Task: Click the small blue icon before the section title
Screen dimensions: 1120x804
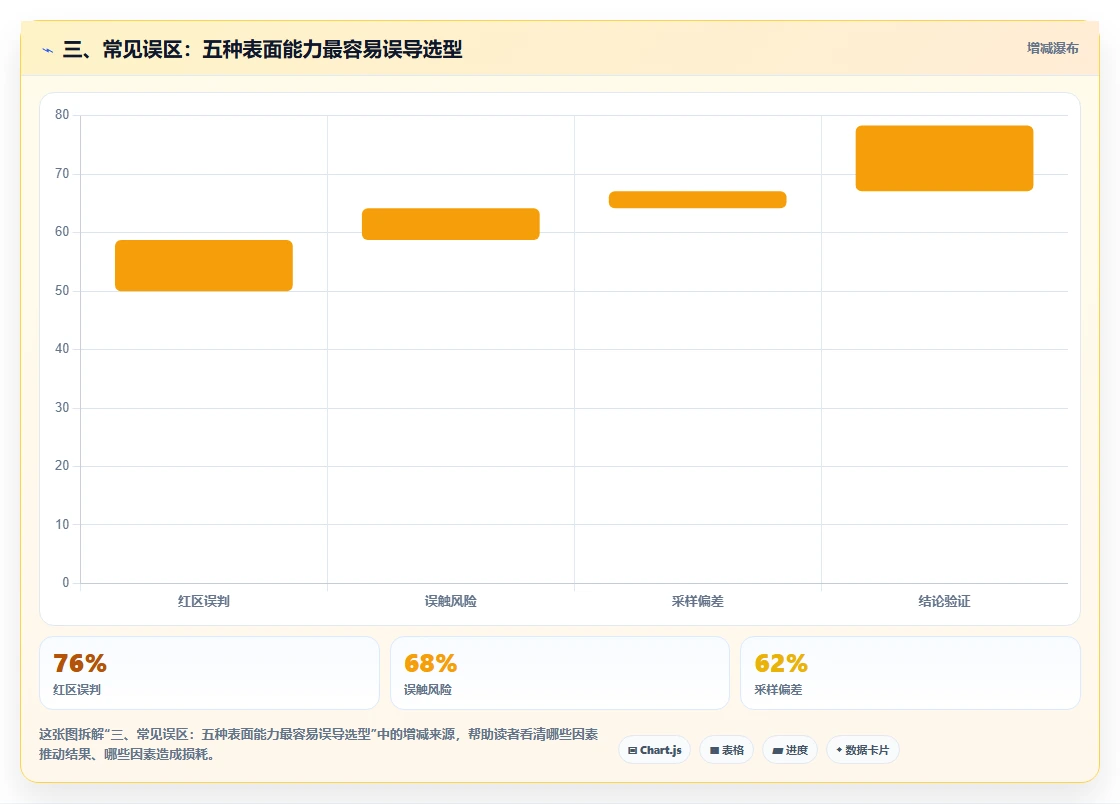Action: pos(47,50)
